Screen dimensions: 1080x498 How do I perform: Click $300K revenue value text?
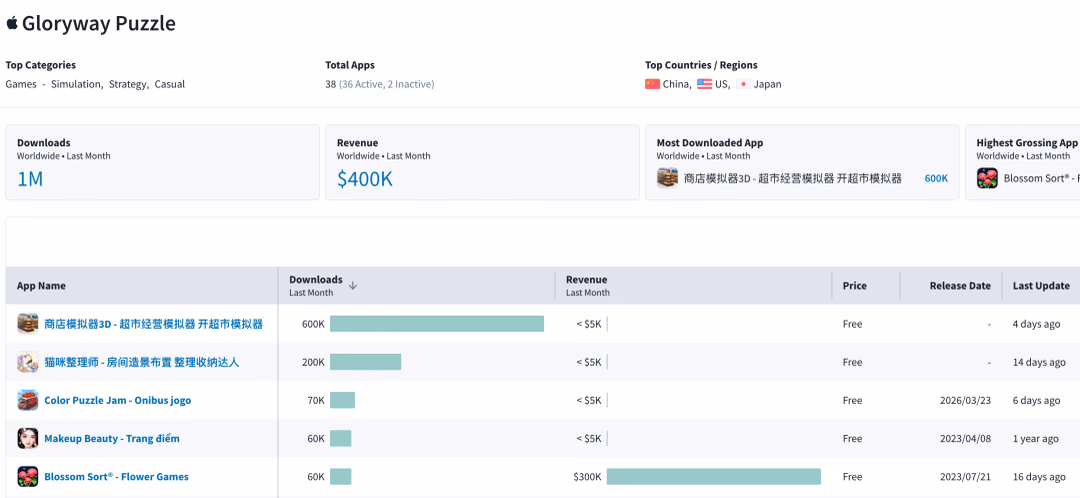pos(588,477)
